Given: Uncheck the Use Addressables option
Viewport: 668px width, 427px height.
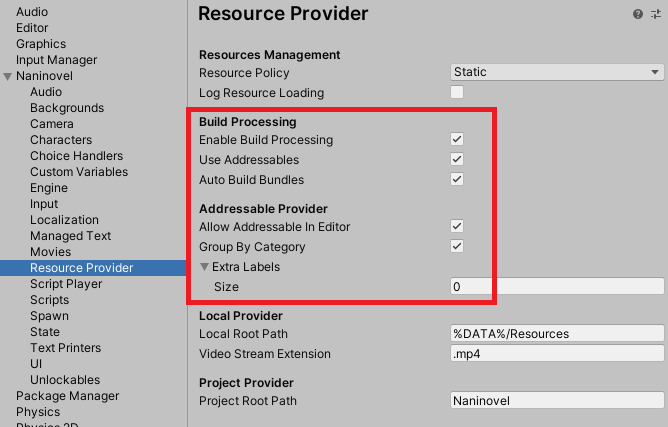Looking at the screenshot, I should 457,160.
